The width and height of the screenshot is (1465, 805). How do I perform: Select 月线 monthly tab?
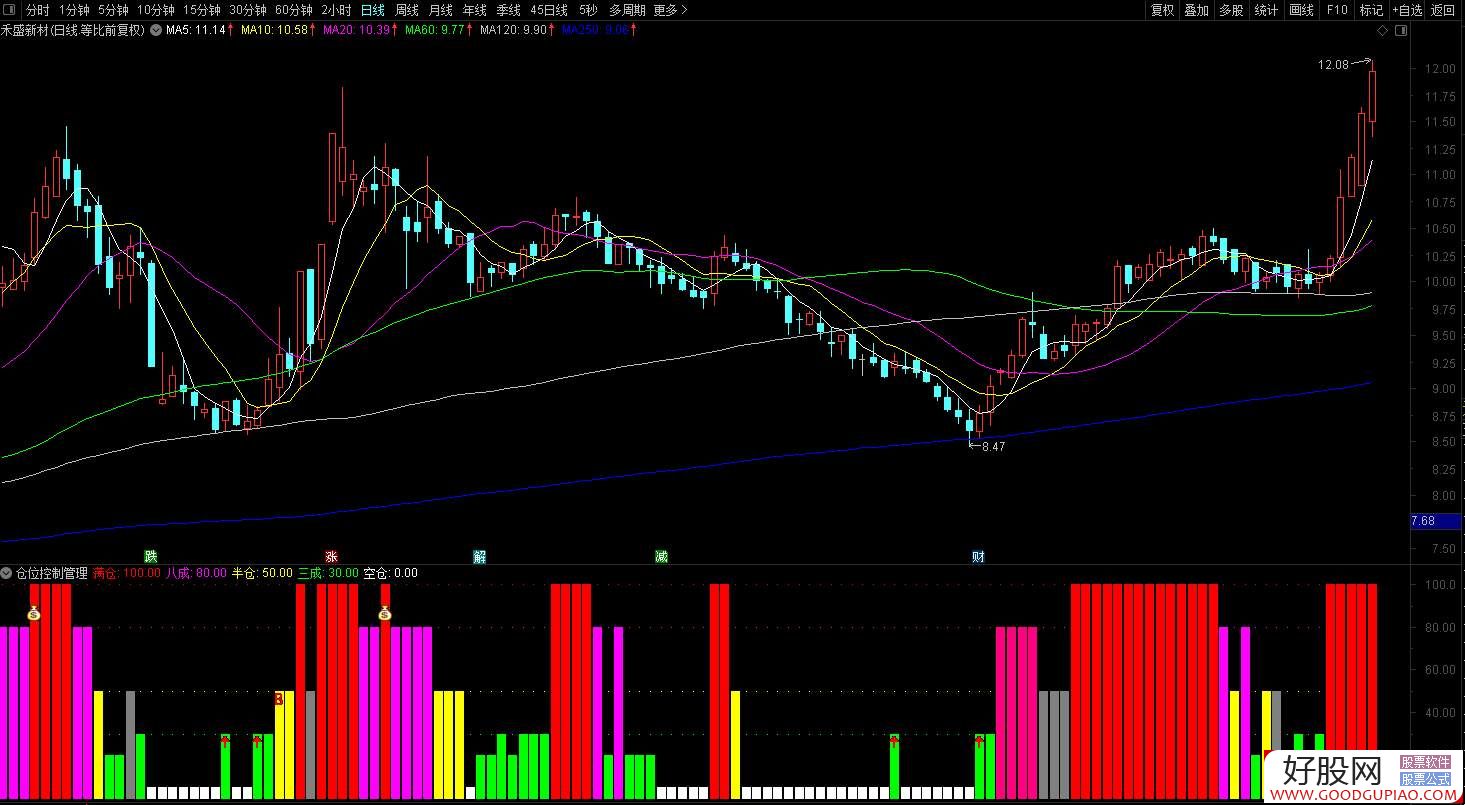440,10
